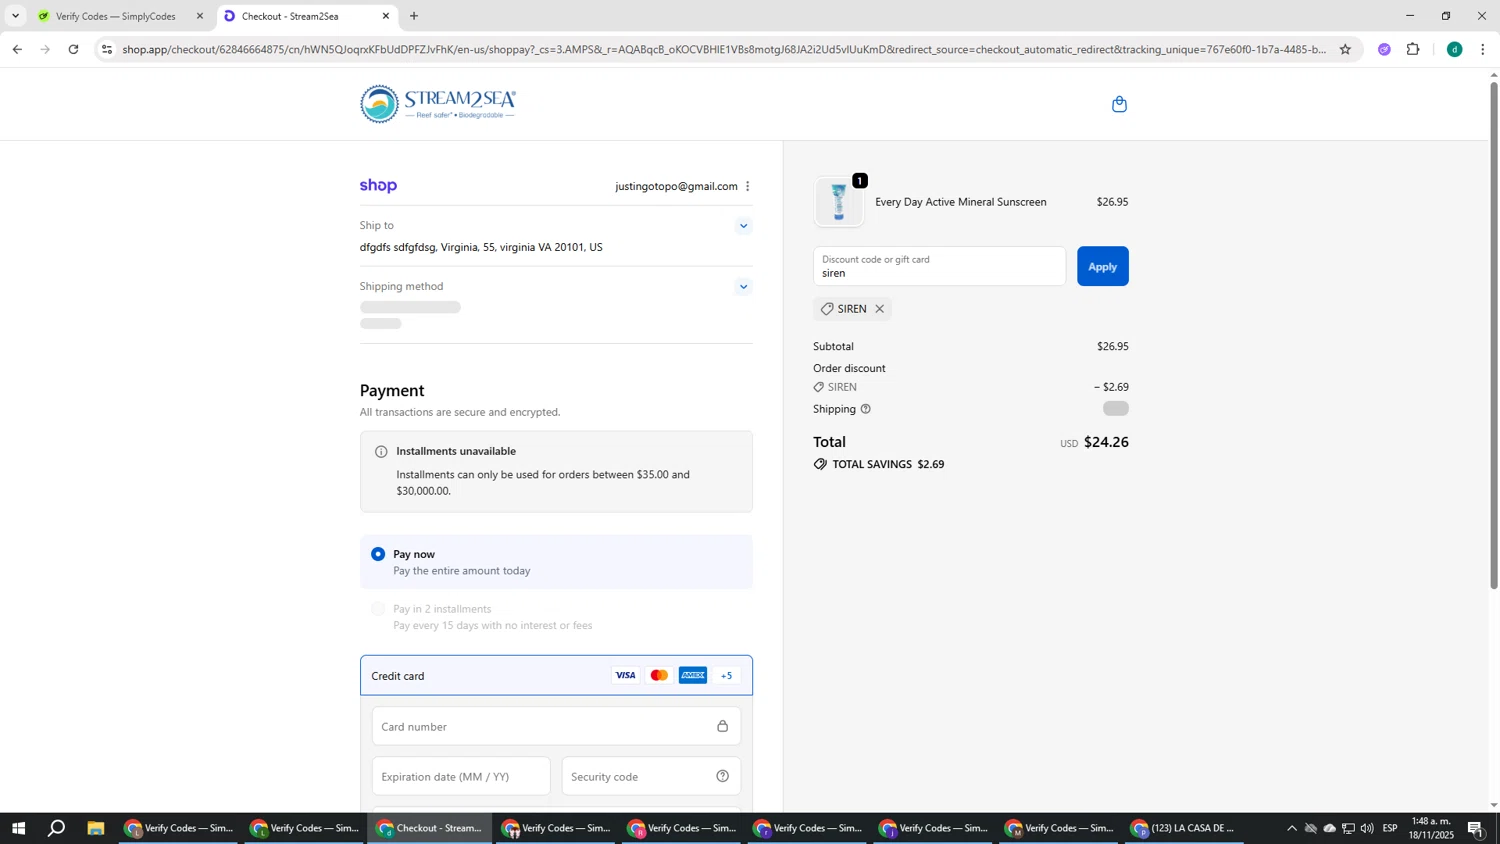The width and height of the screenshot is (1500, 844).
Task: Expand the Ship to section
Action: 743,226
